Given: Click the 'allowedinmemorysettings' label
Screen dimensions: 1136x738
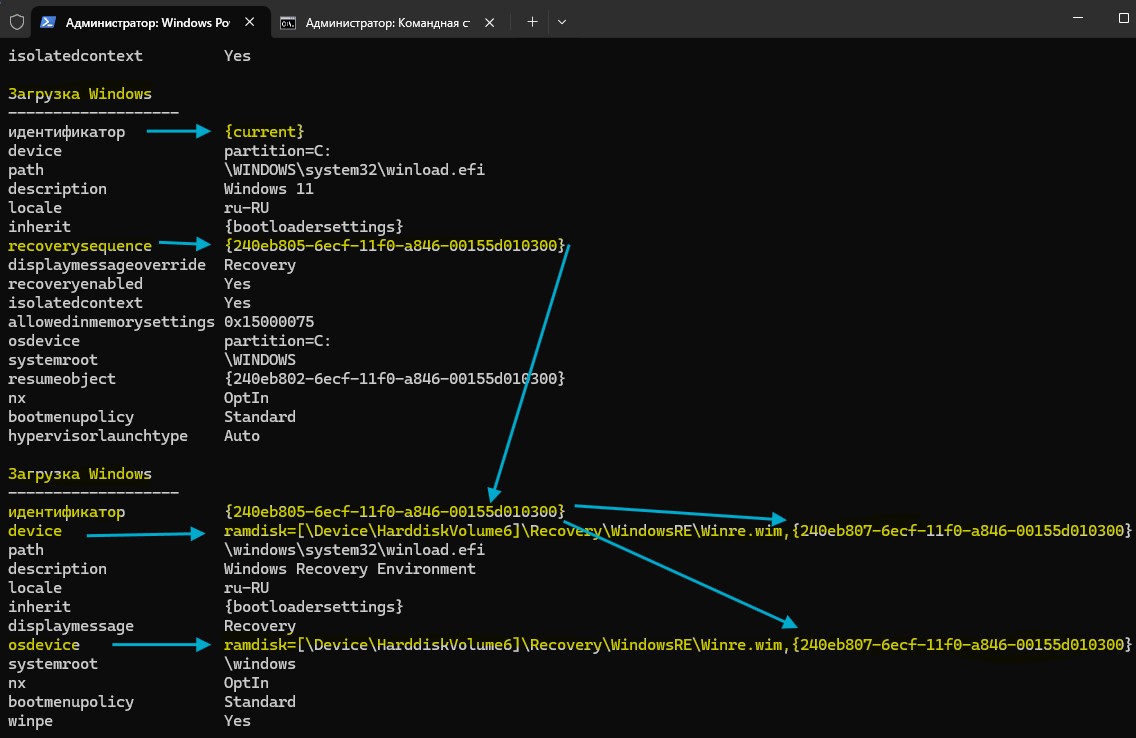Looking at the screenshot, I should coord(112,322).
